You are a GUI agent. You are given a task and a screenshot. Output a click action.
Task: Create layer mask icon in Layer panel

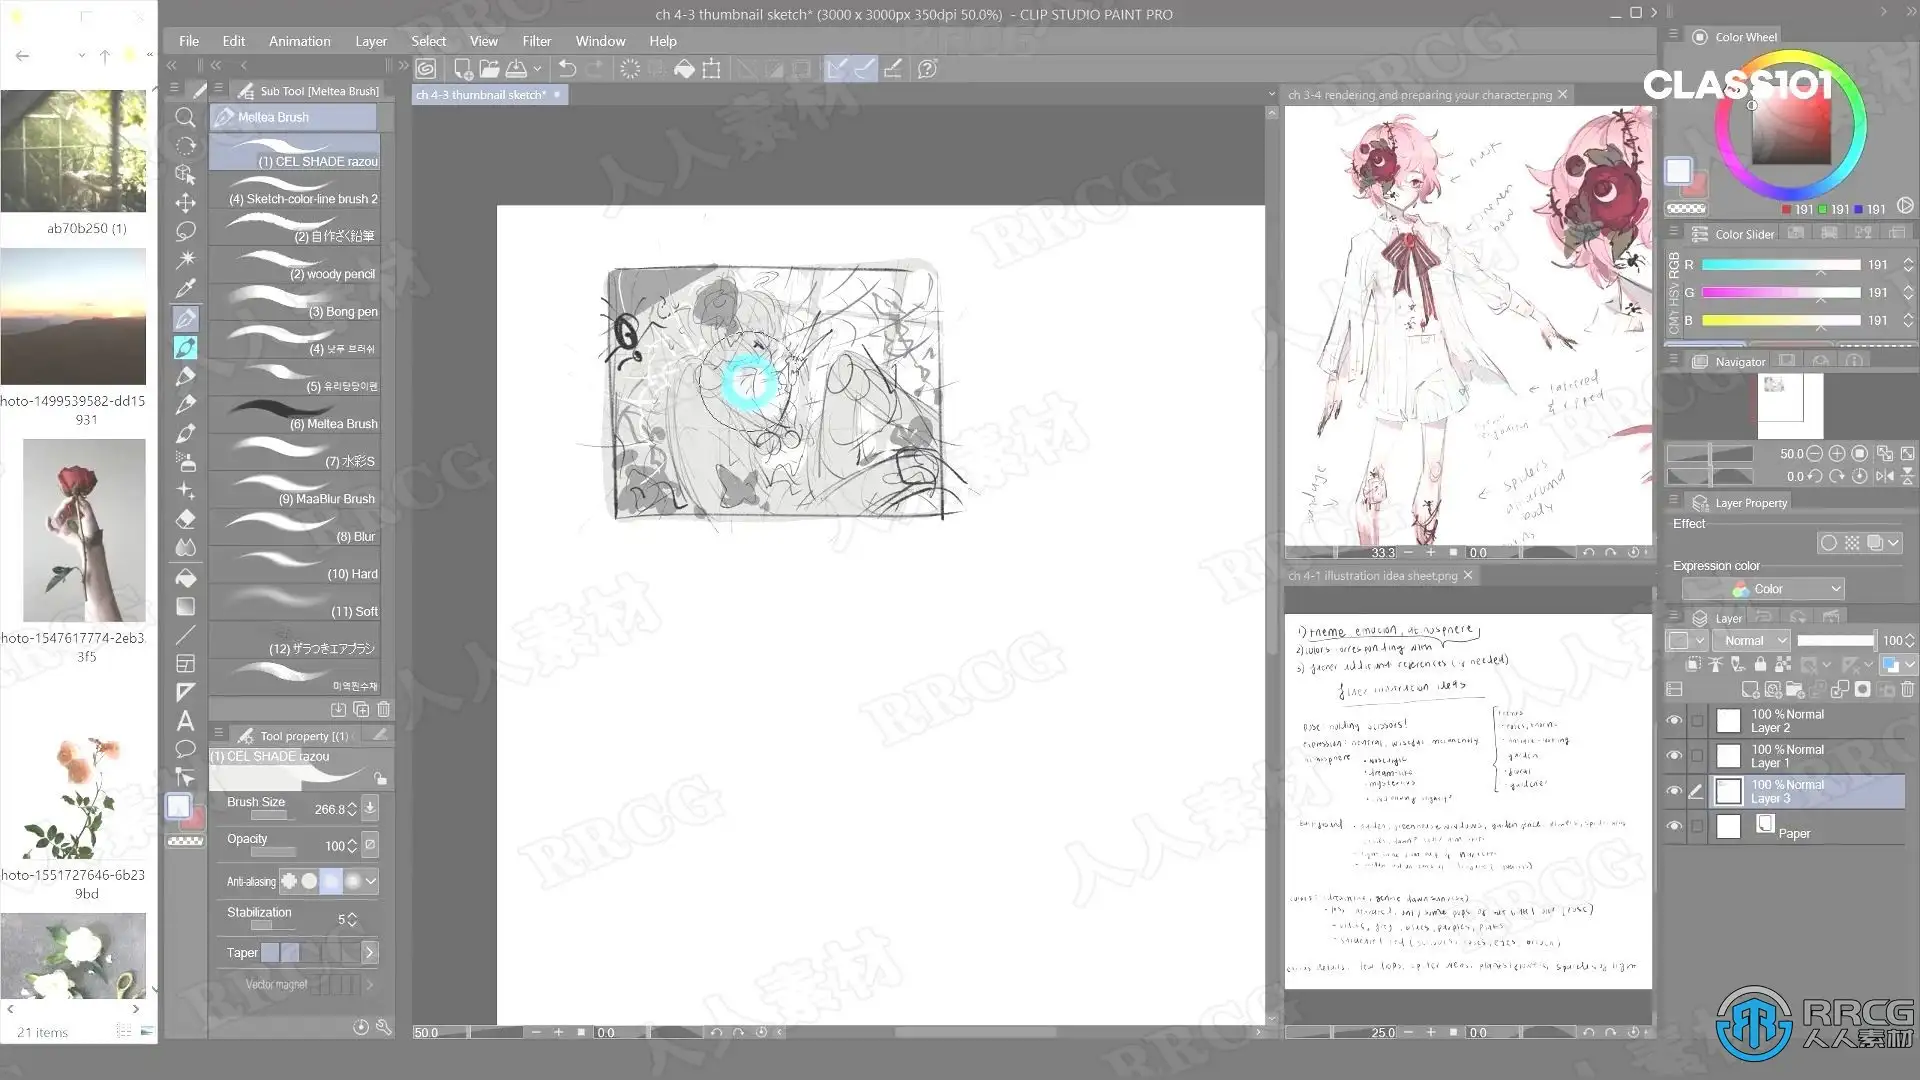click(x=1862, y=689)
